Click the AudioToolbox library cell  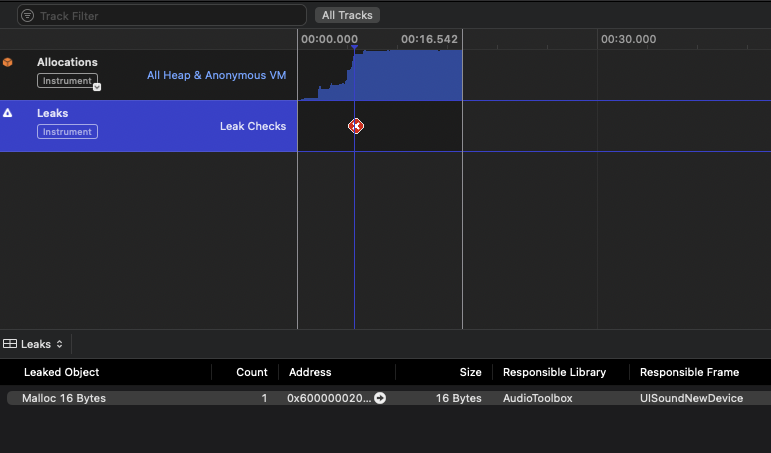tap(537, 398)
